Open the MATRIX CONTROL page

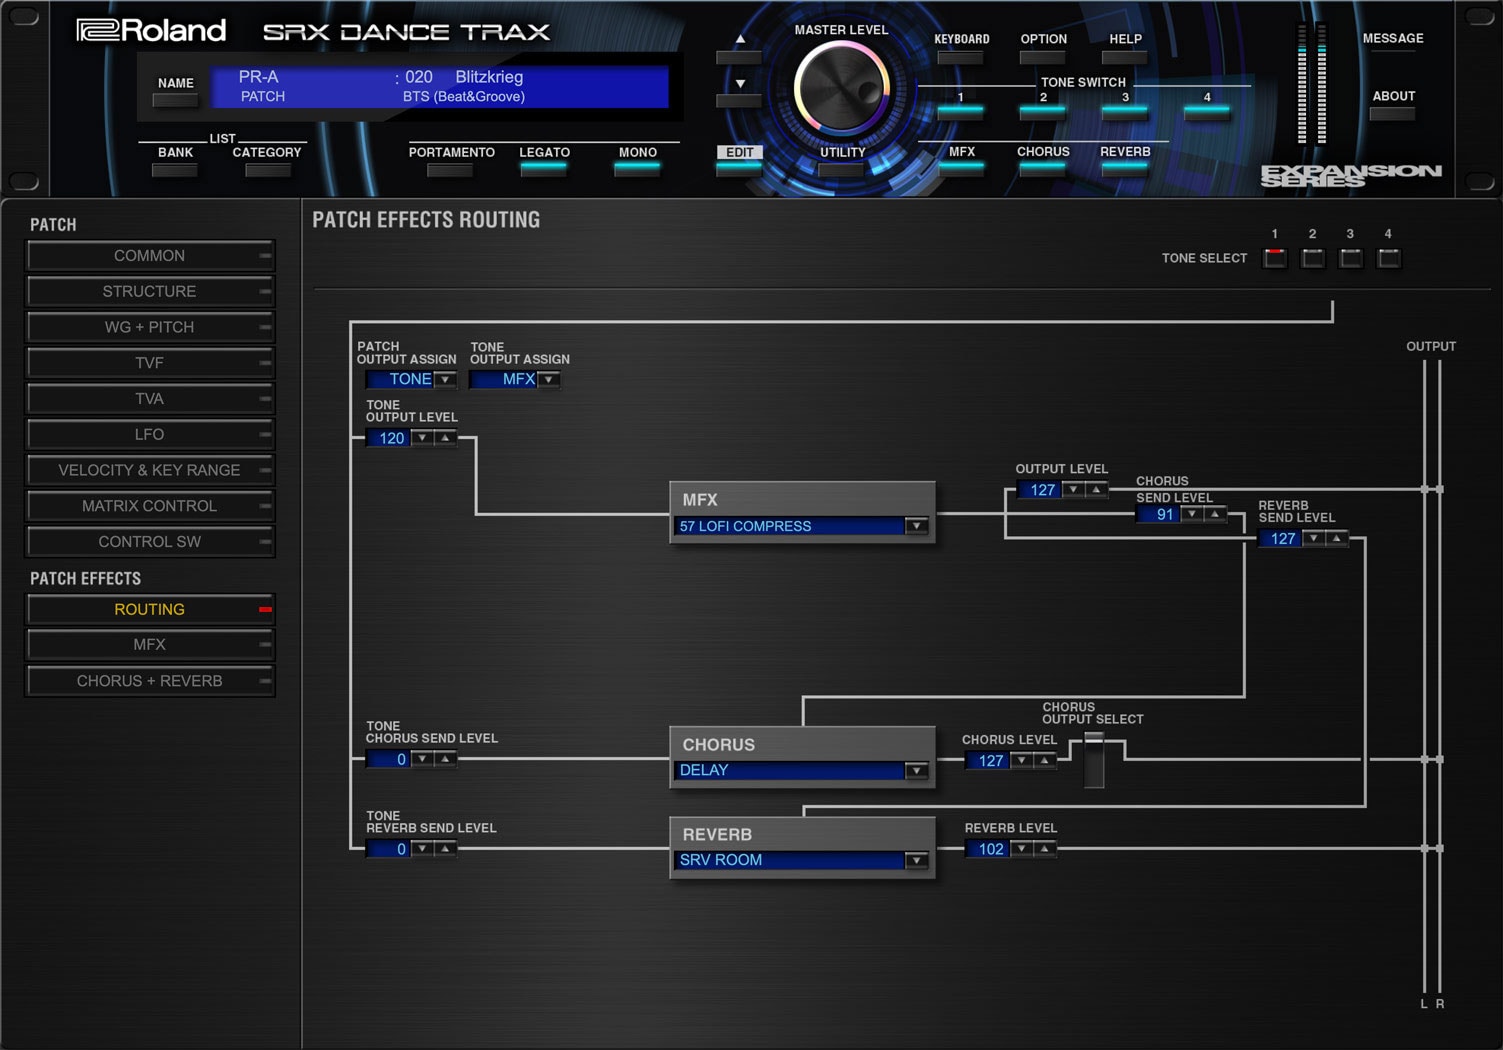point(150,506)
